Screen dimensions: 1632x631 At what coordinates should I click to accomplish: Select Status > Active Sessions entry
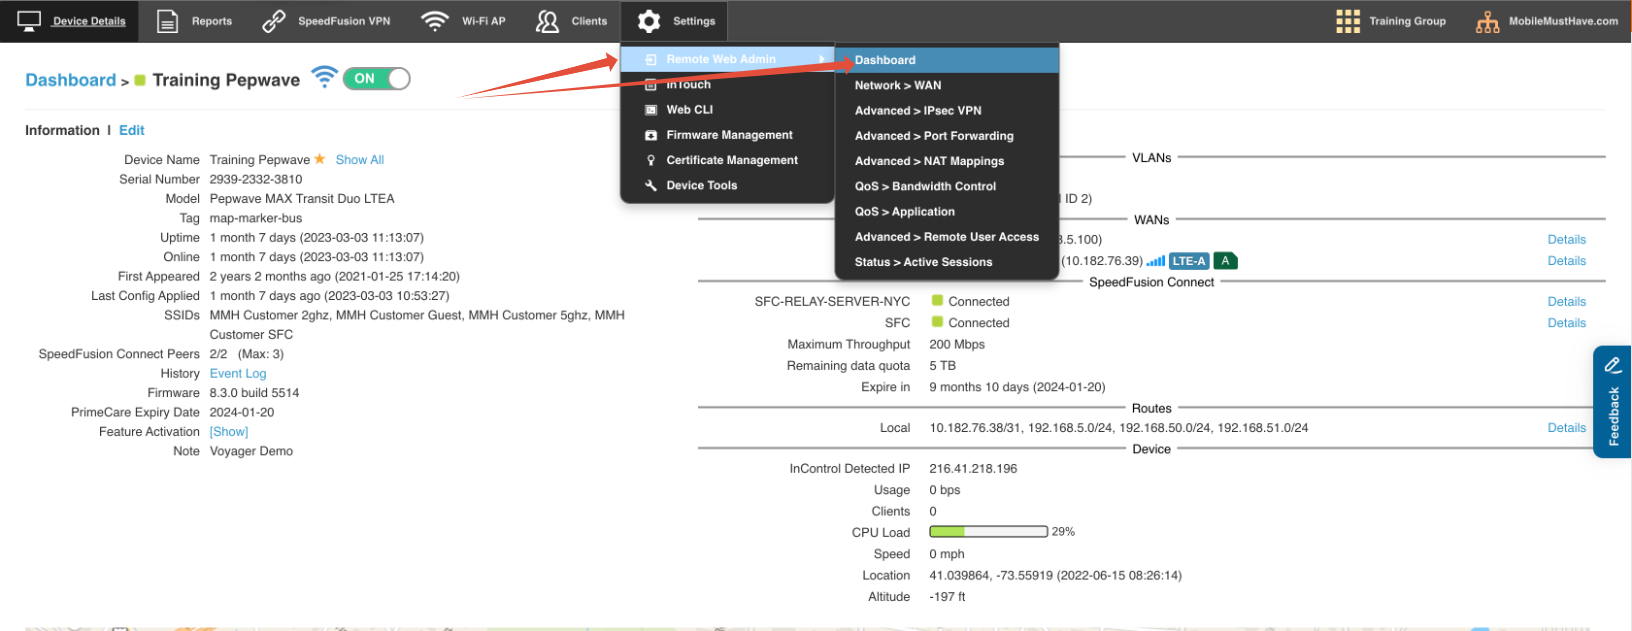[x=947, y=262]
